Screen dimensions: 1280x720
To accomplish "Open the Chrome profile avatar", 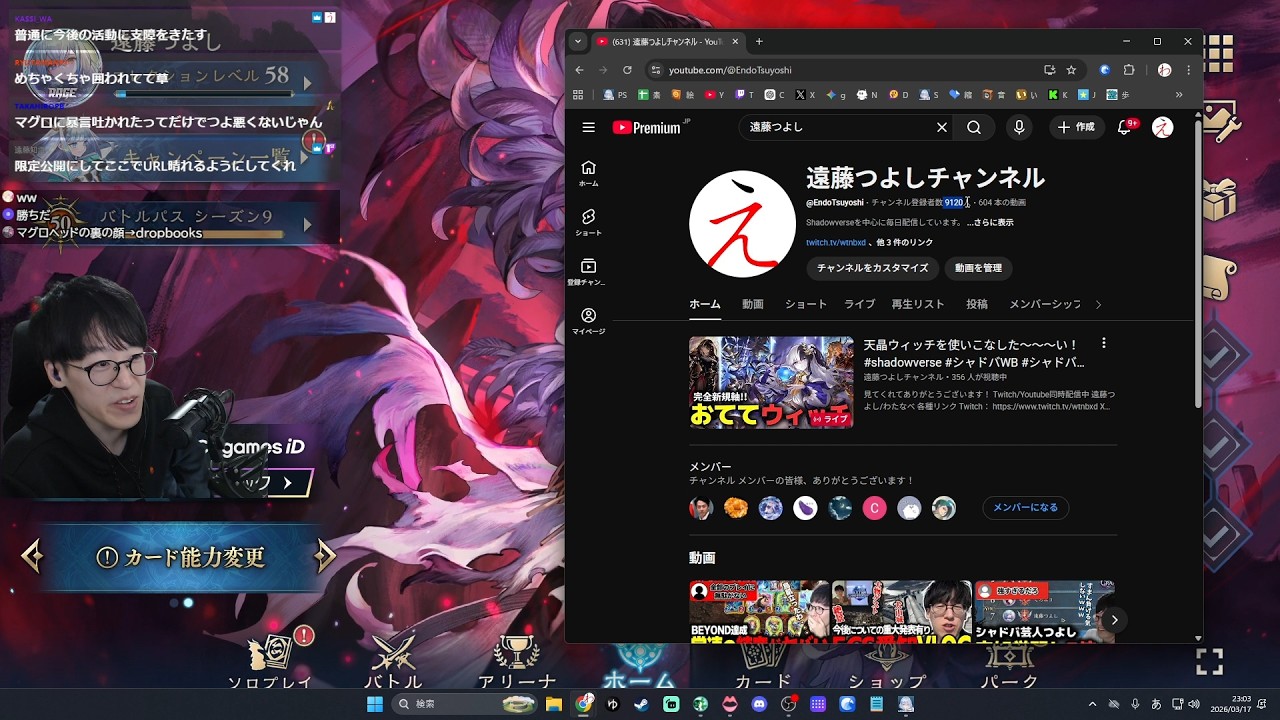I will (1164, 70).
